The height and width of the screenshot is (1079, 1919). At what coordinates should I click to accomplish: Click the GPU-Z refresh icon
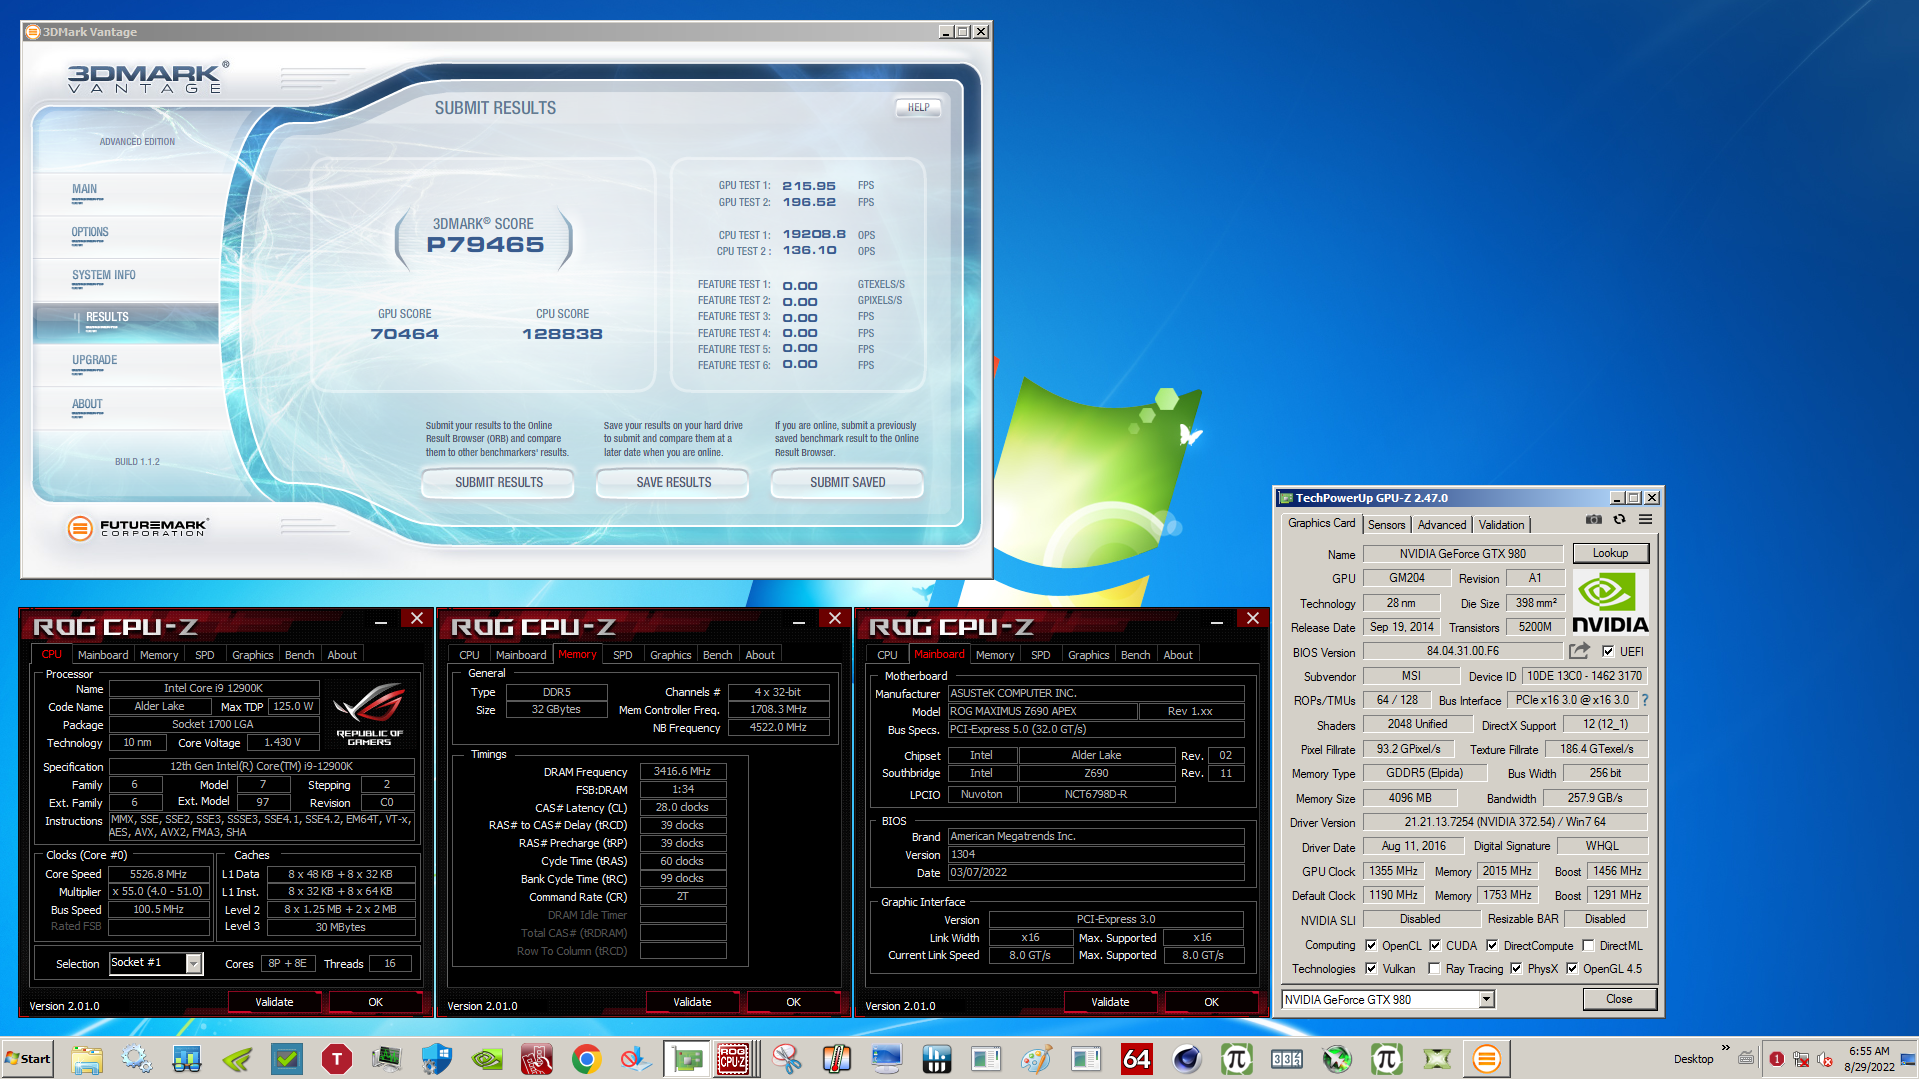1620,520
